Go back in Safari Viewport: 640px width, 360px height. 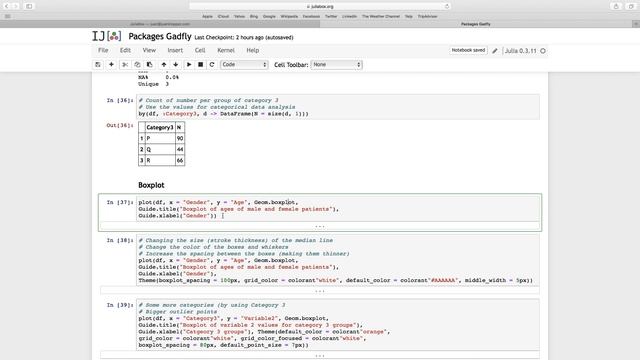(x=7, y=6)
